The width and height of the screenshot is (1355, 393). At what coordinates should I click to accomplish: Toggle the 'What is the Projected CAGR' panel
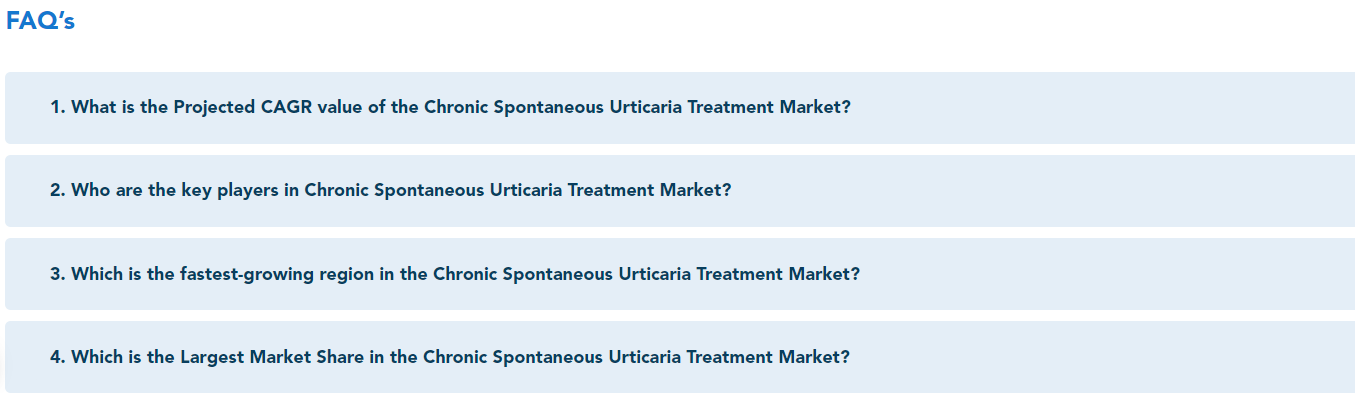click(x=680, y=107)
